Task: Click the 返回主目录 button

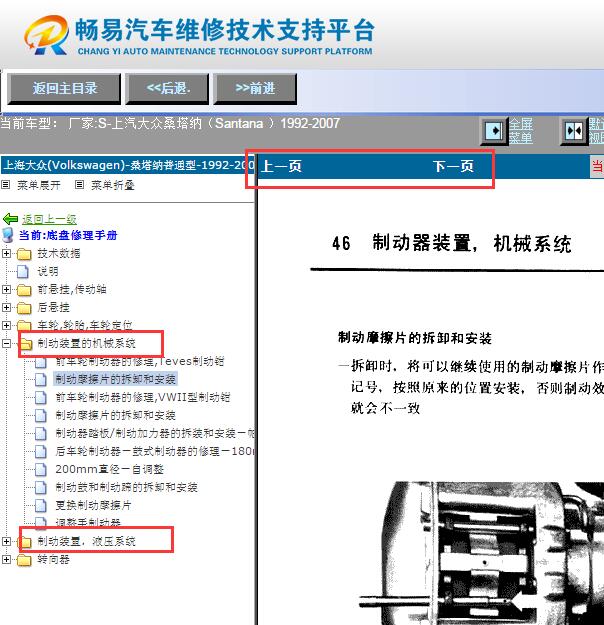Action: [64, 88]
